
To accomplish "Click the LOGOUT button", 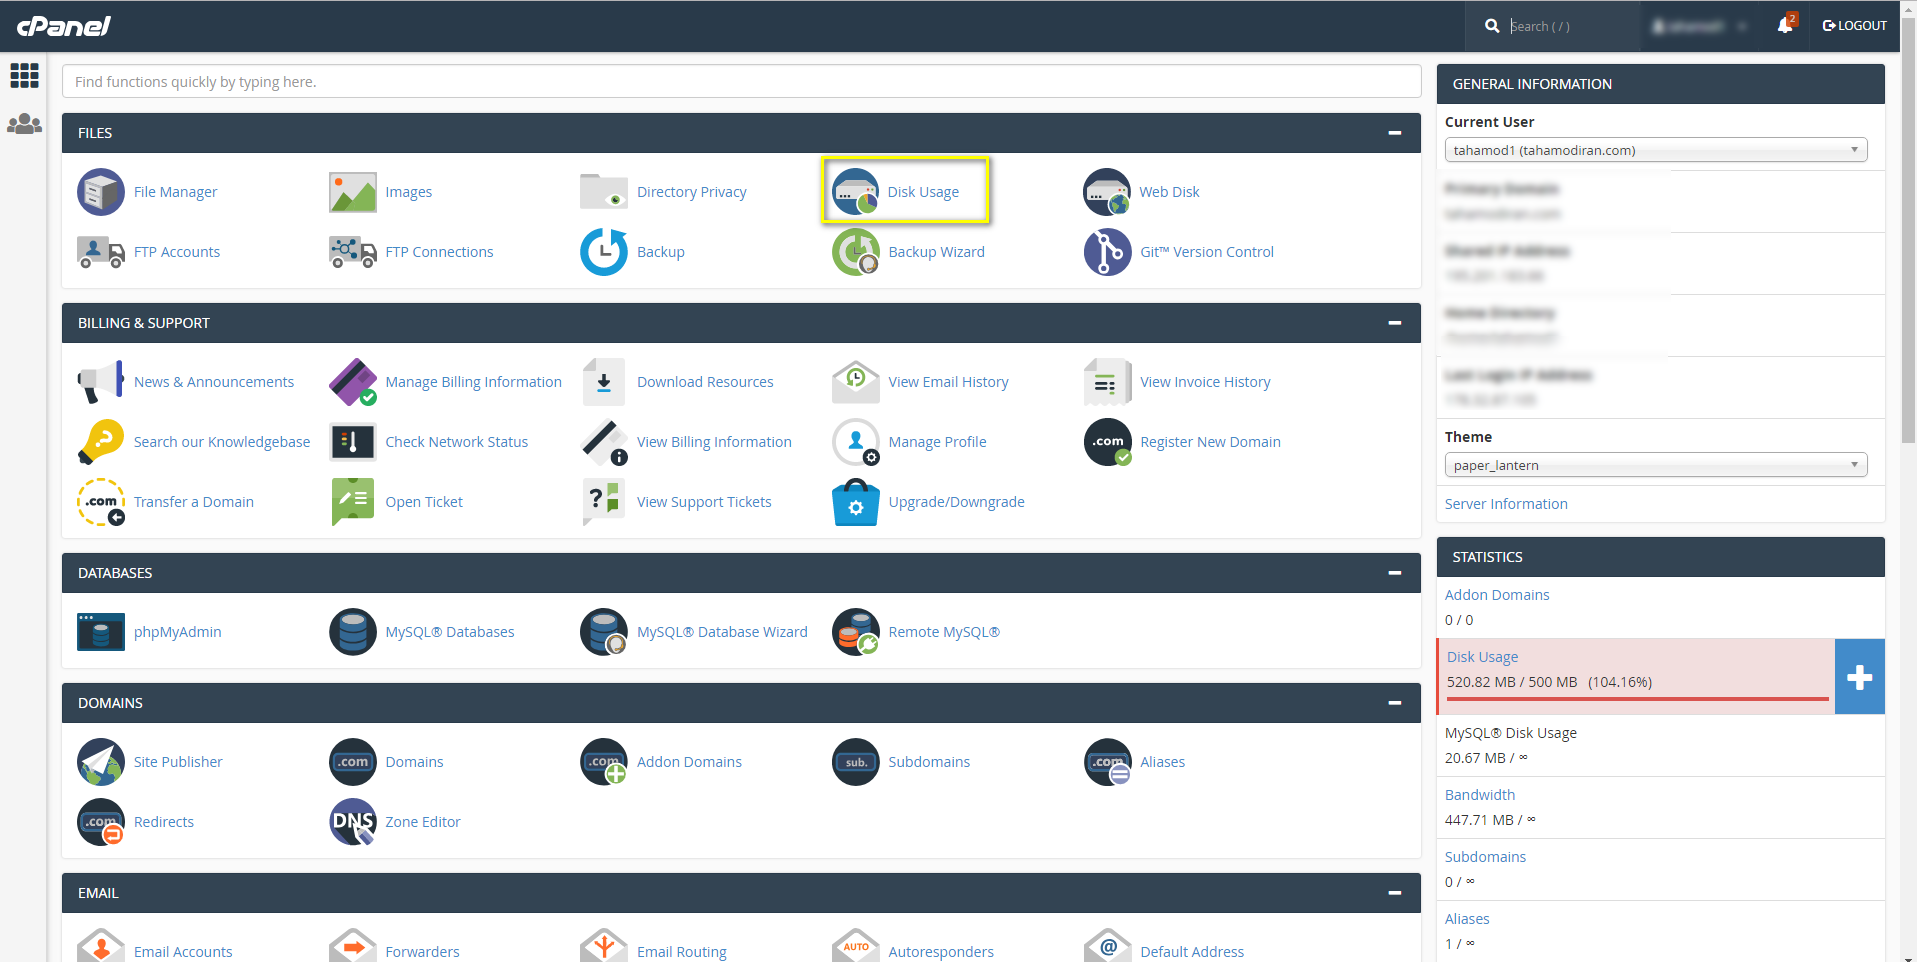I will tap(1855, 26).
